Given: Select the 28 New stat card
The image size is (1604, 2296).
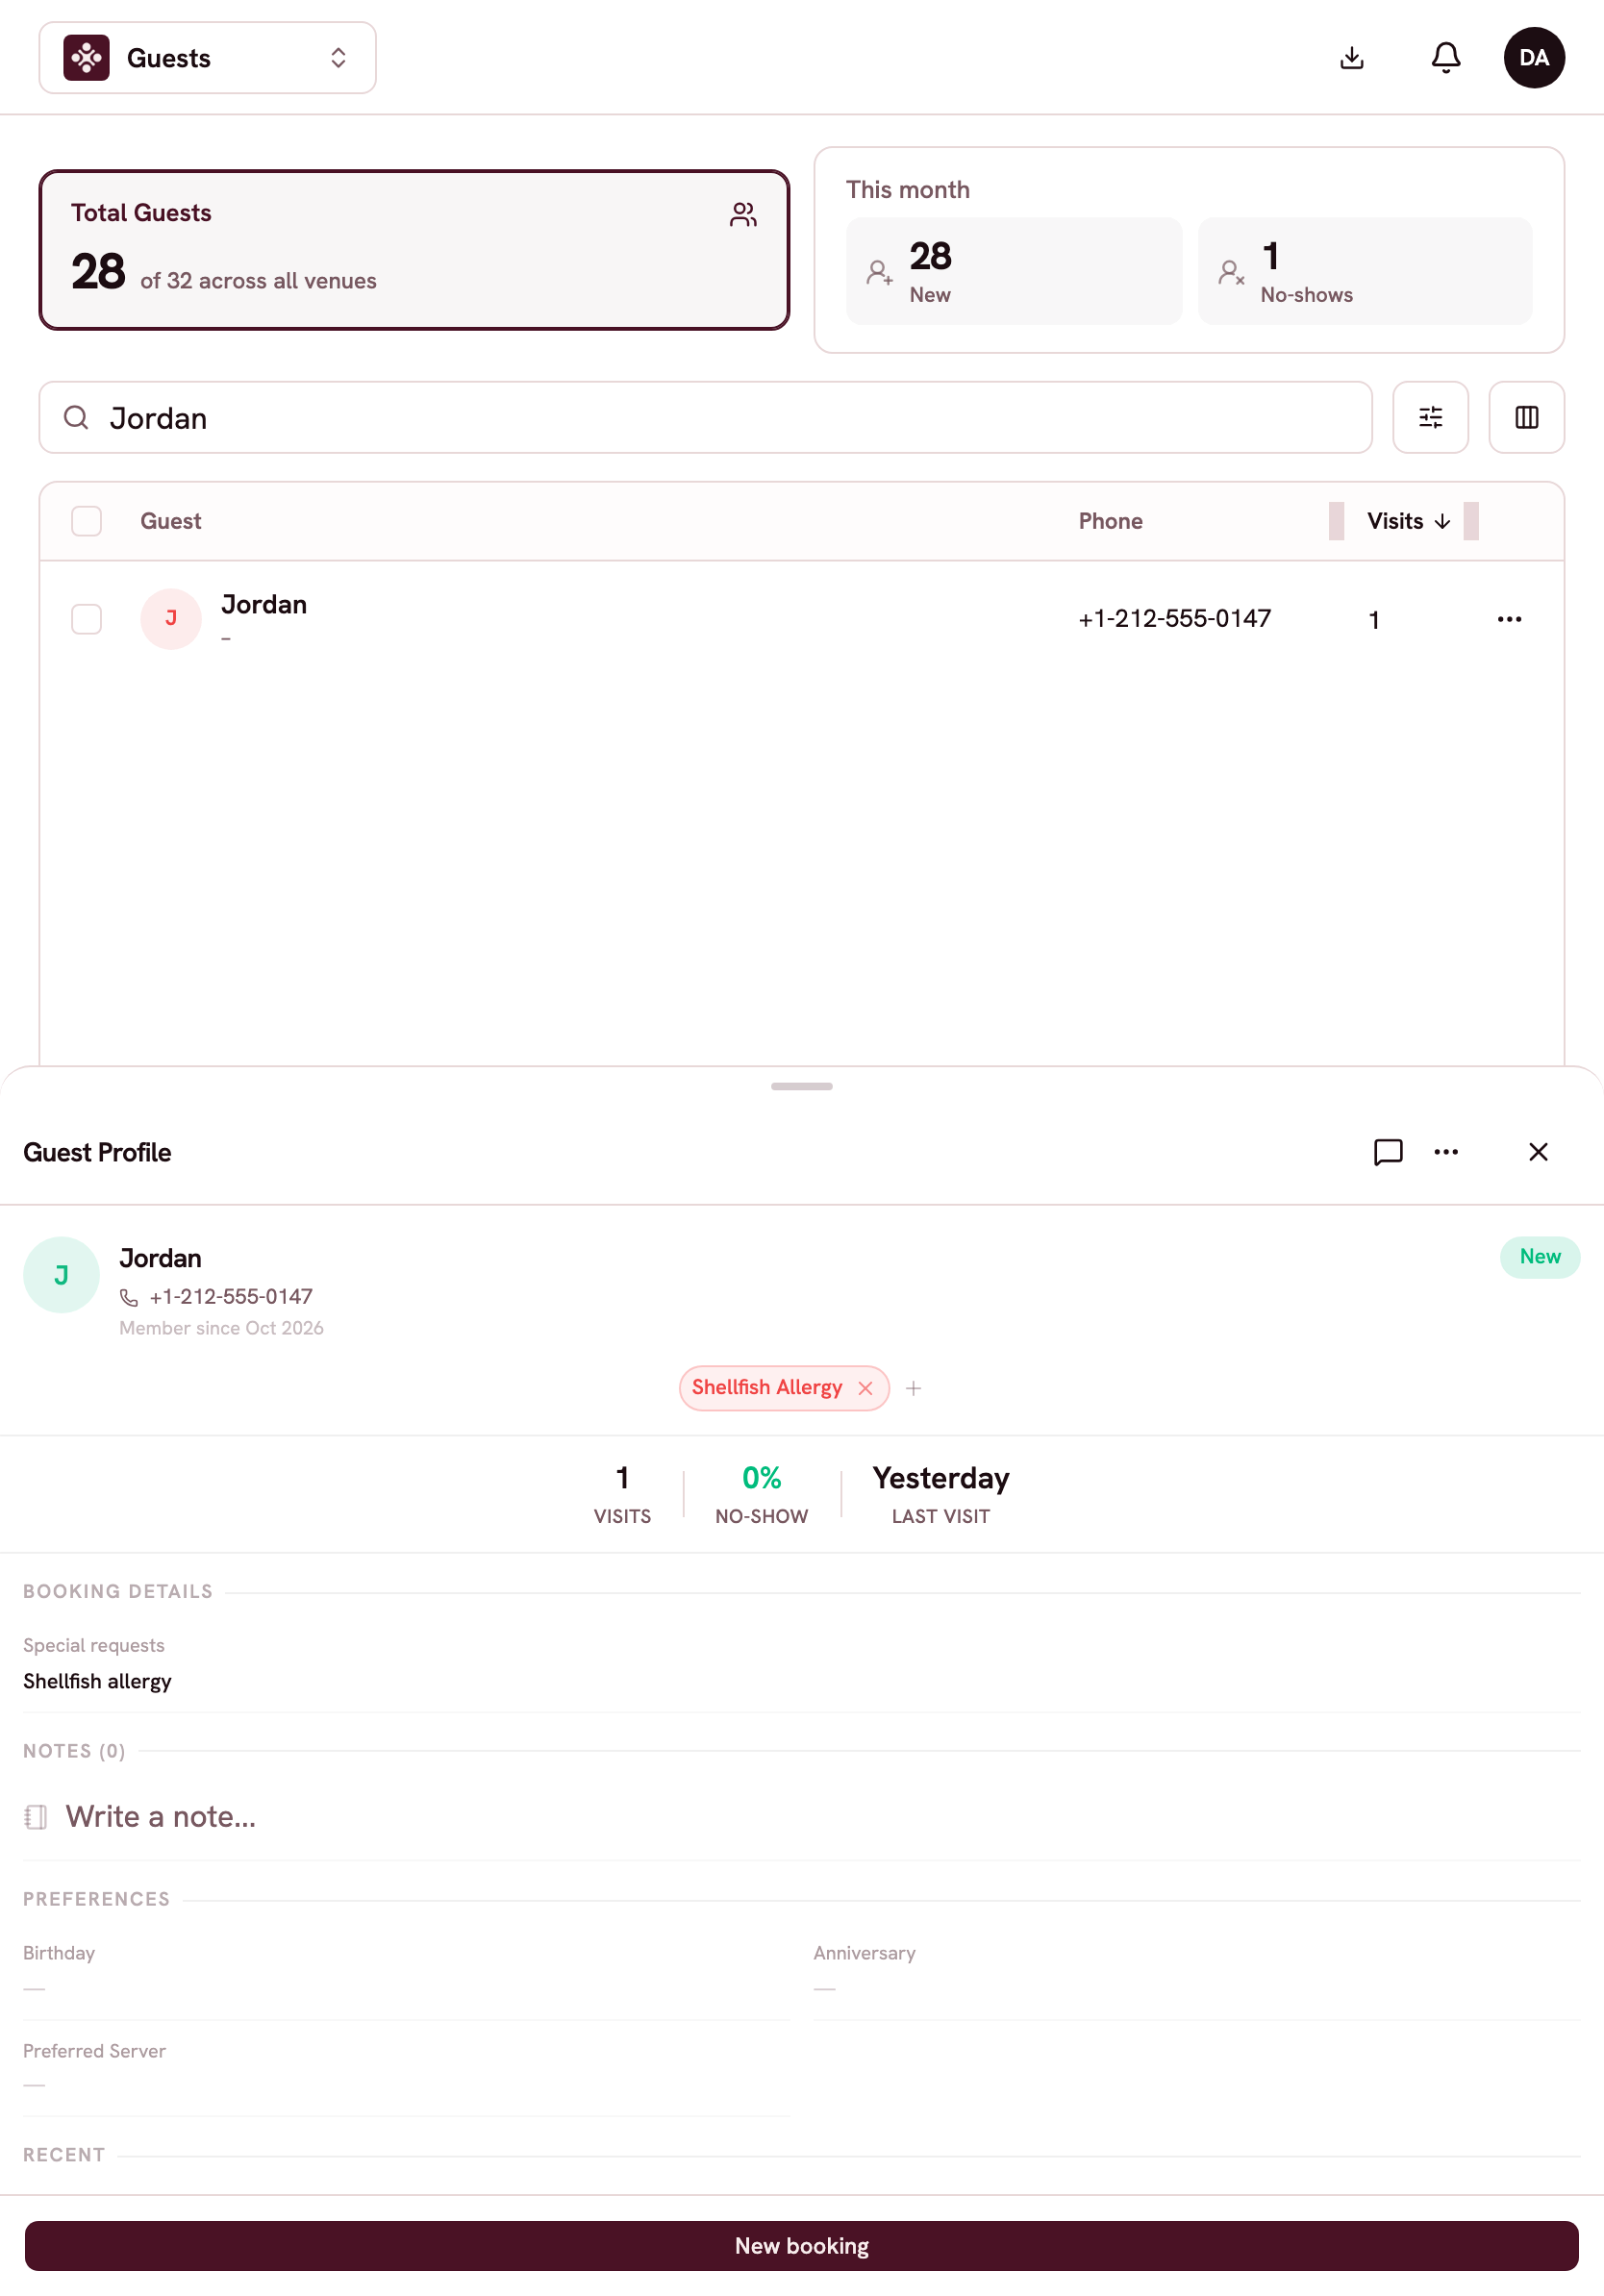Looking at the screenshot, I should 1013,271.
